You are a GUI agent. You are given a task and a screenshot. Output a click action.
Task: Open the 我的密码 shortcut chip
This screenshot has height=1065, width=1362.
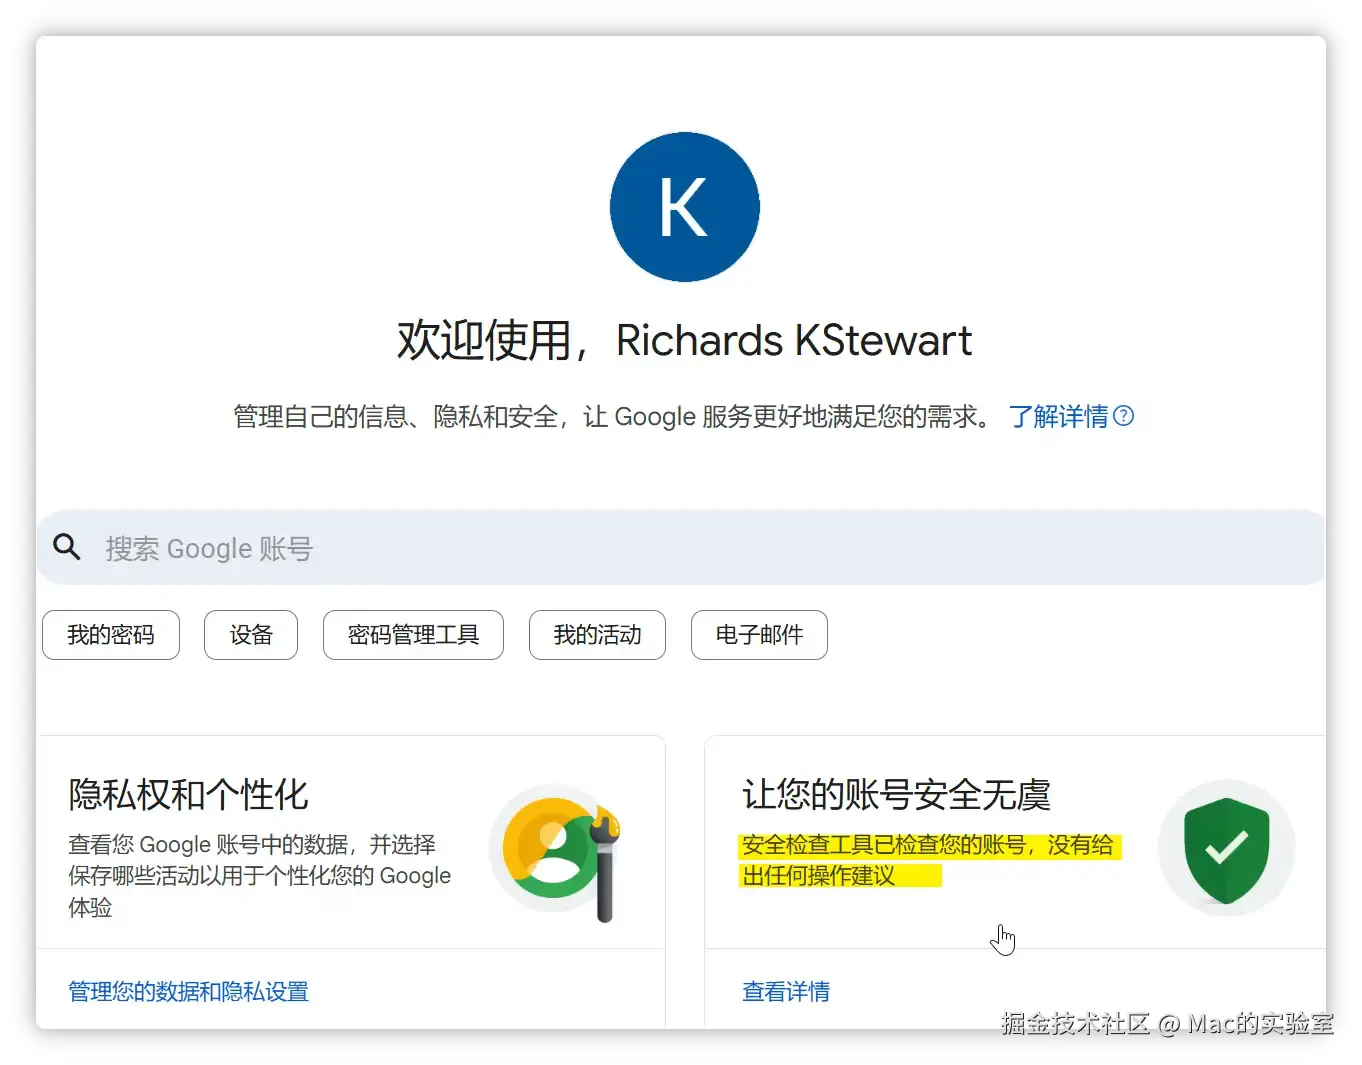111,635
